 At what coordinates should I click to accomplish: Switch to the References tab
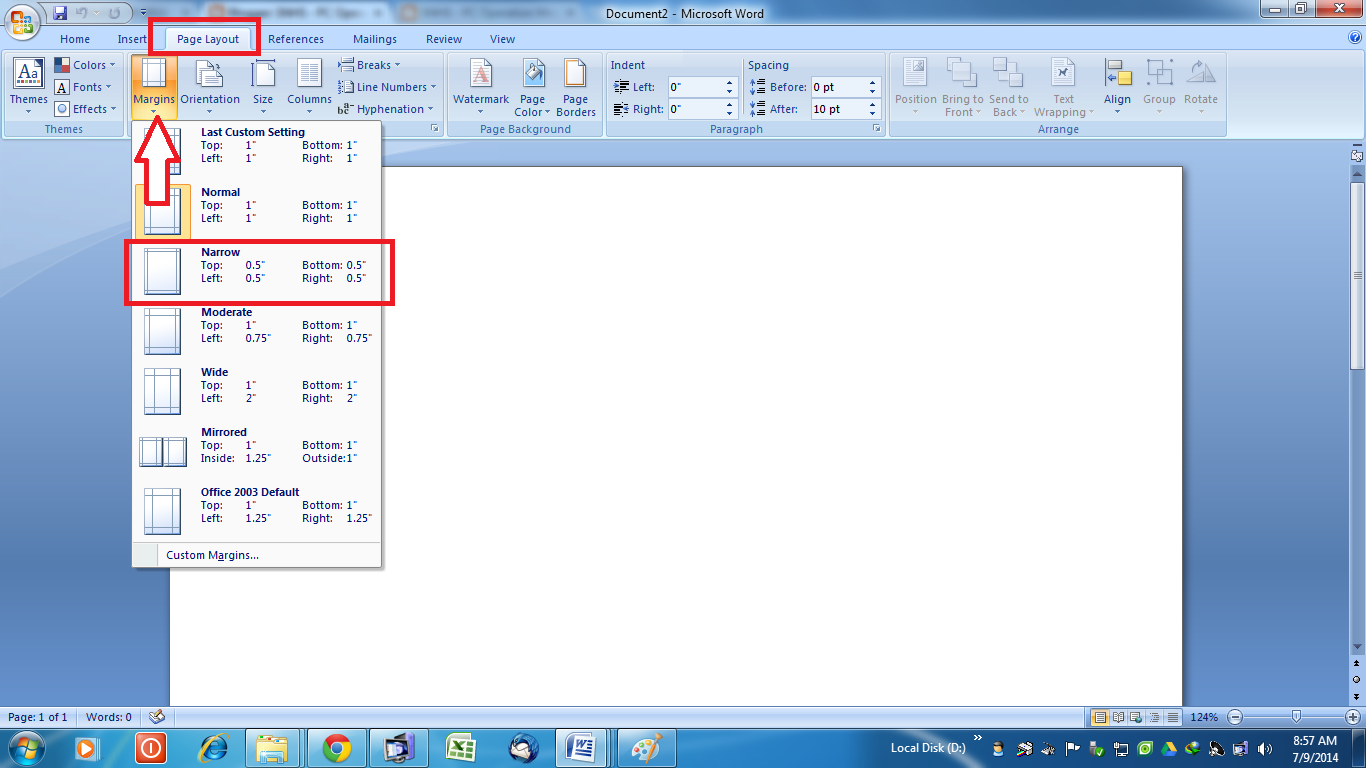coord(296,39)
